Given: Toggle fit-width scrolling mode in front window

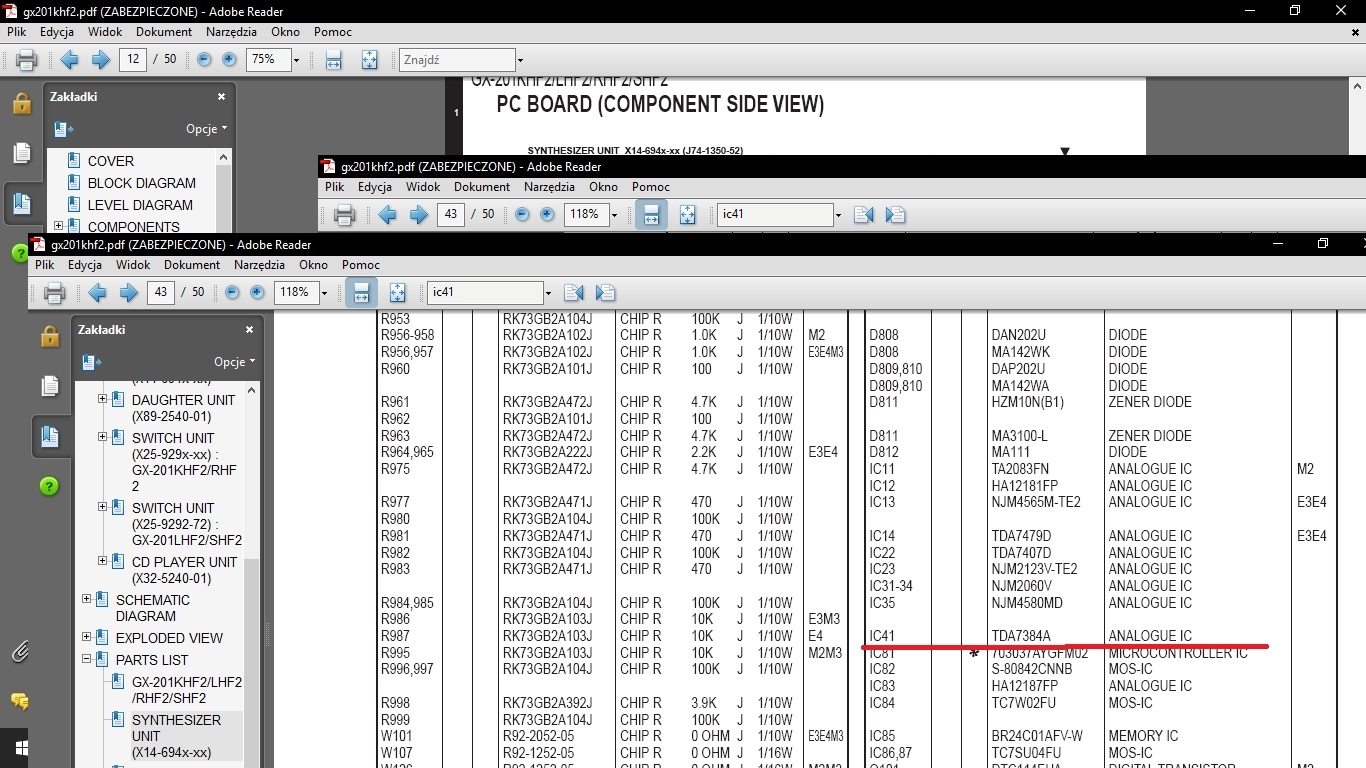Looking at the screenshot, I should (361, 293).
